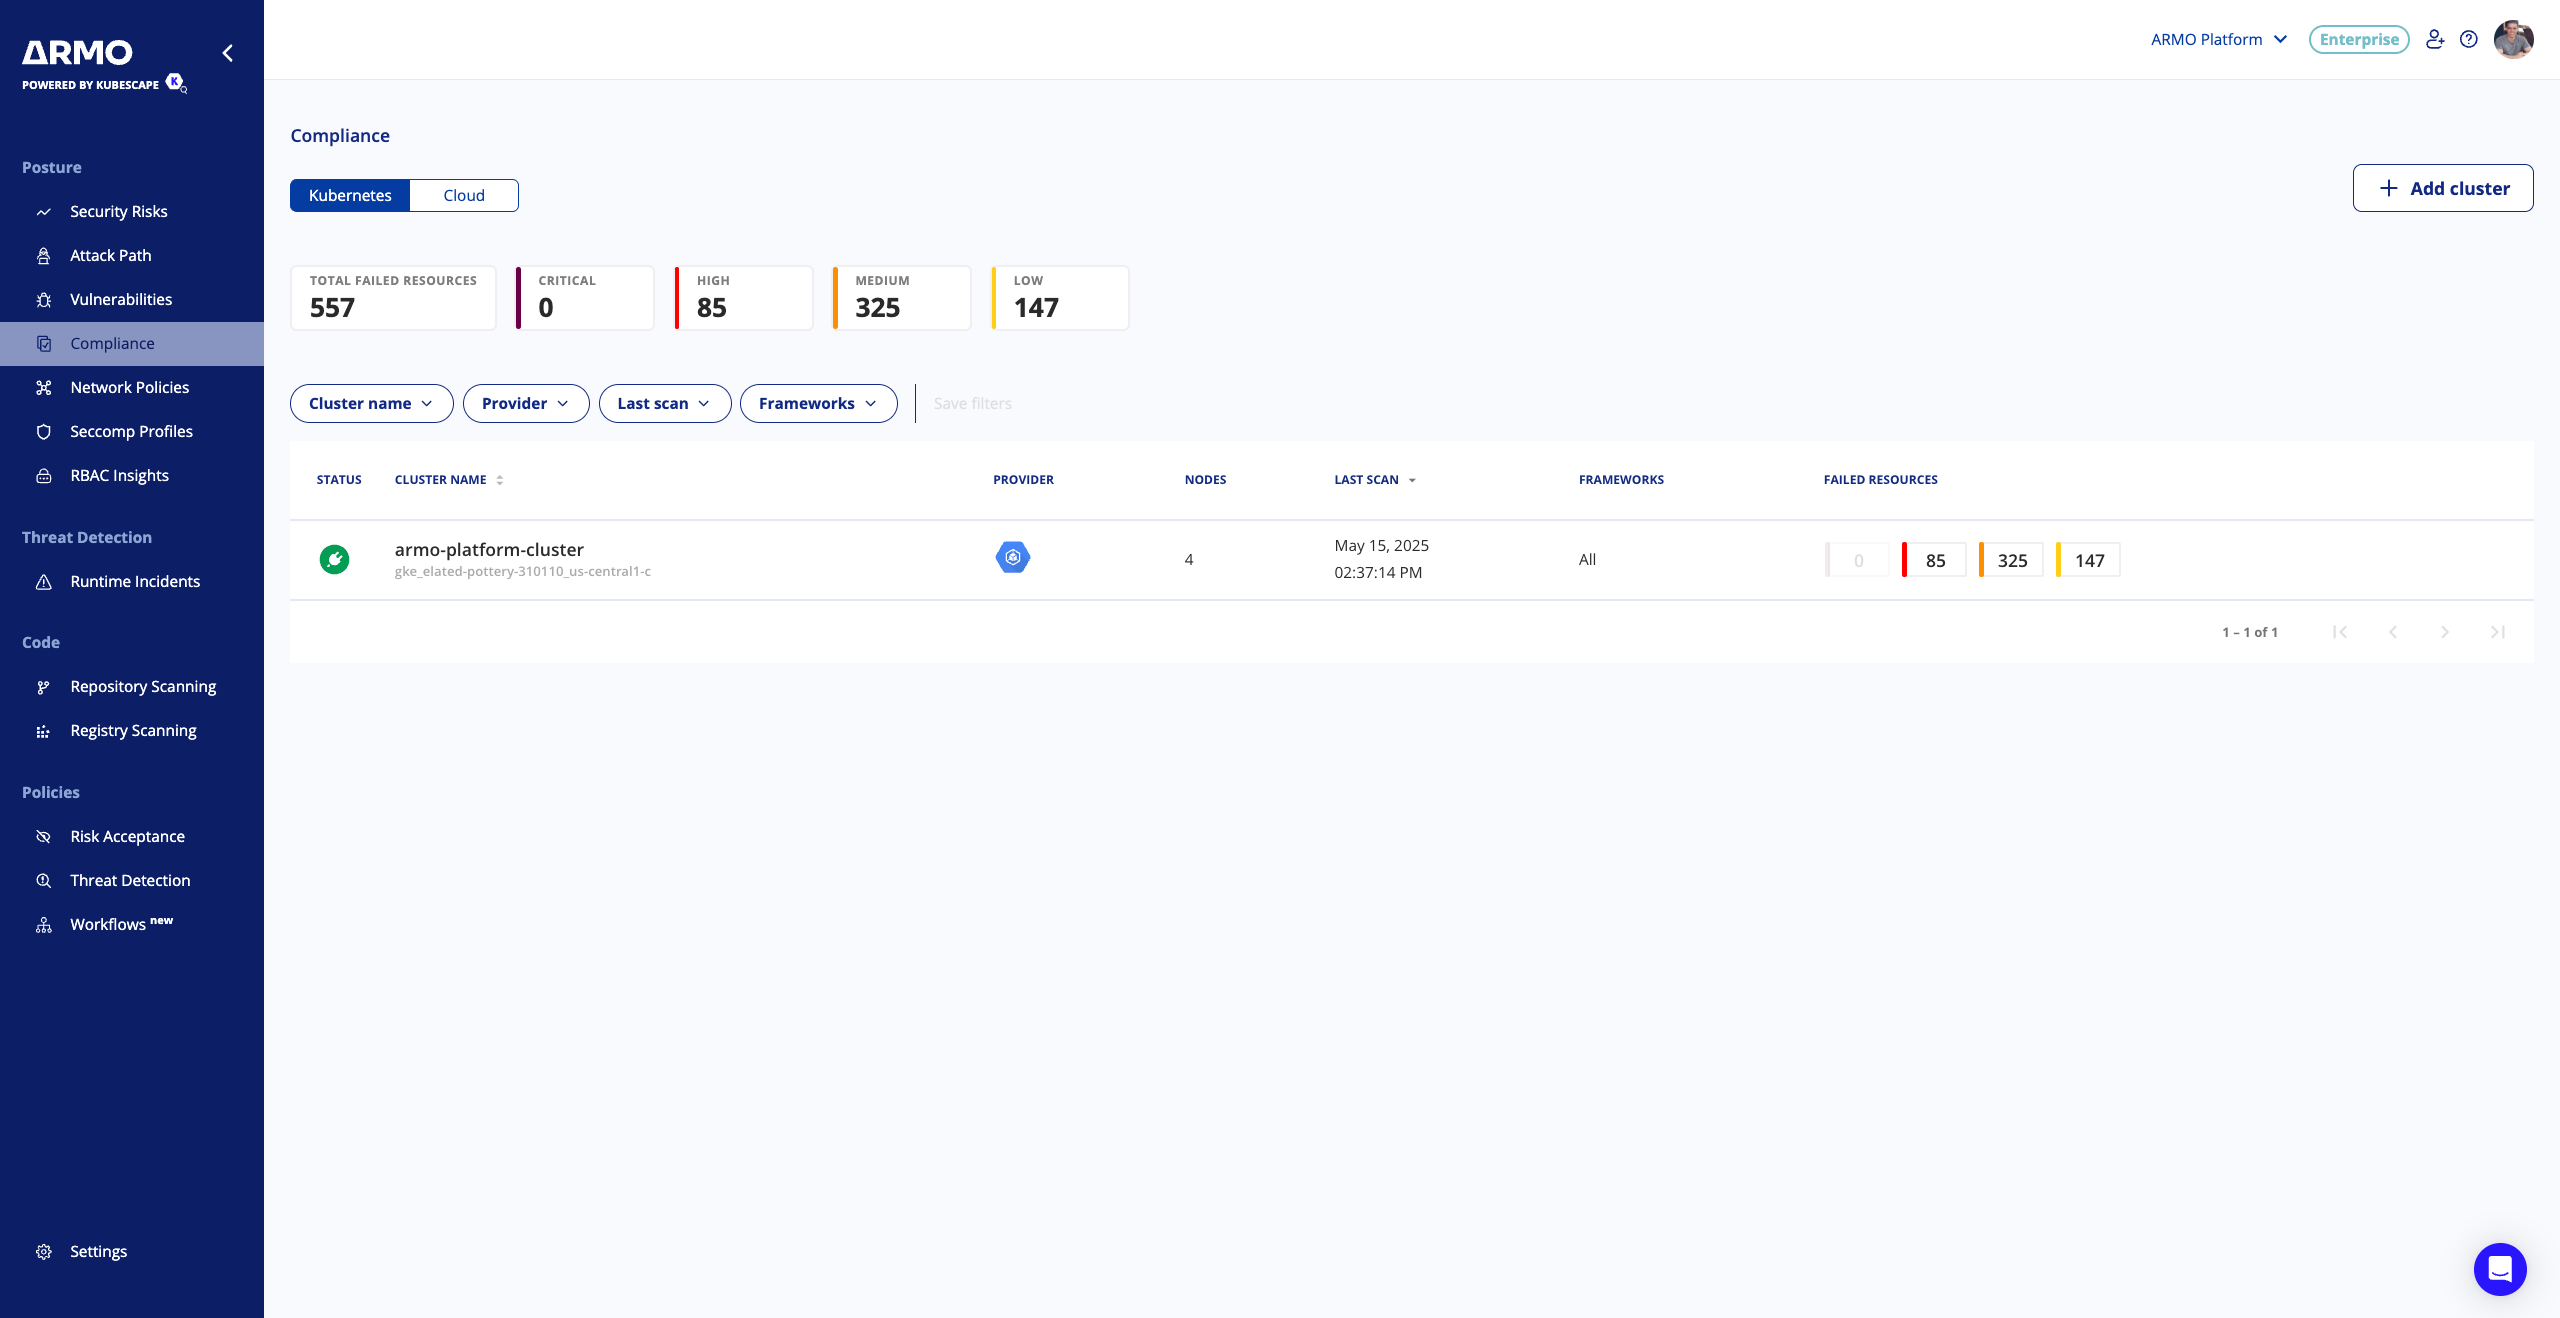Image resolution: width=2560 pixels, height=1318 pixels.
Task: Go to Runtime Incidents in the sidebar
Action: (135, 582)
